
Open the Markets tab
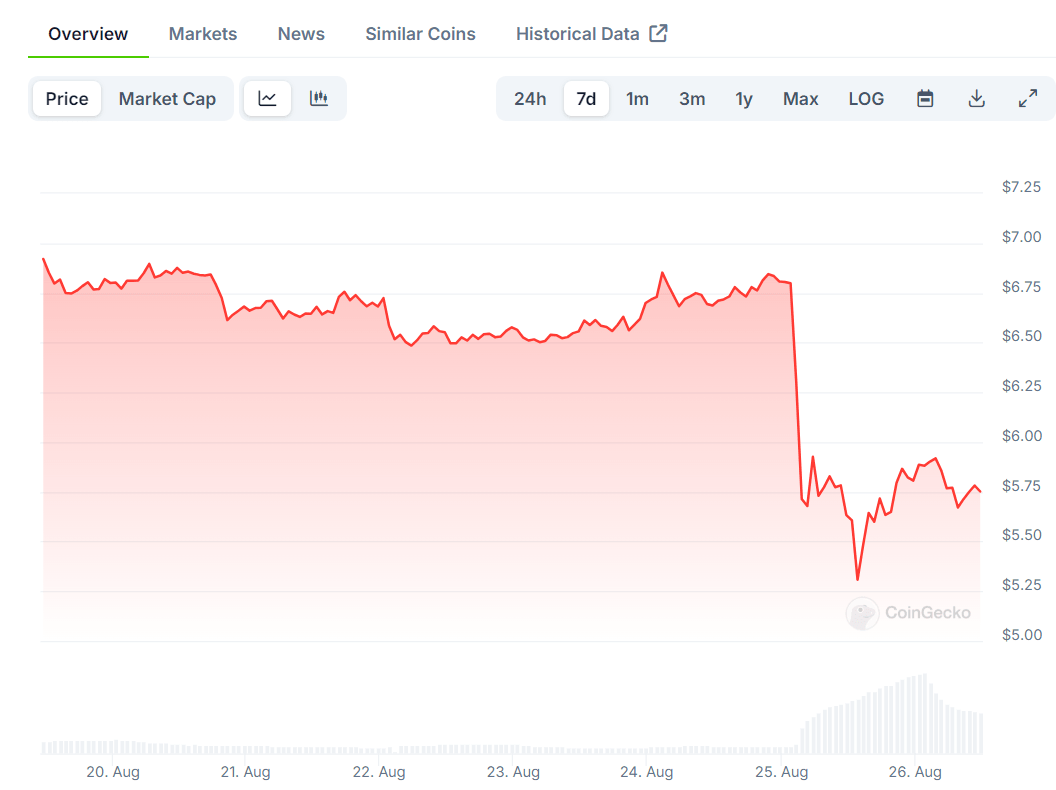[203, 34]
